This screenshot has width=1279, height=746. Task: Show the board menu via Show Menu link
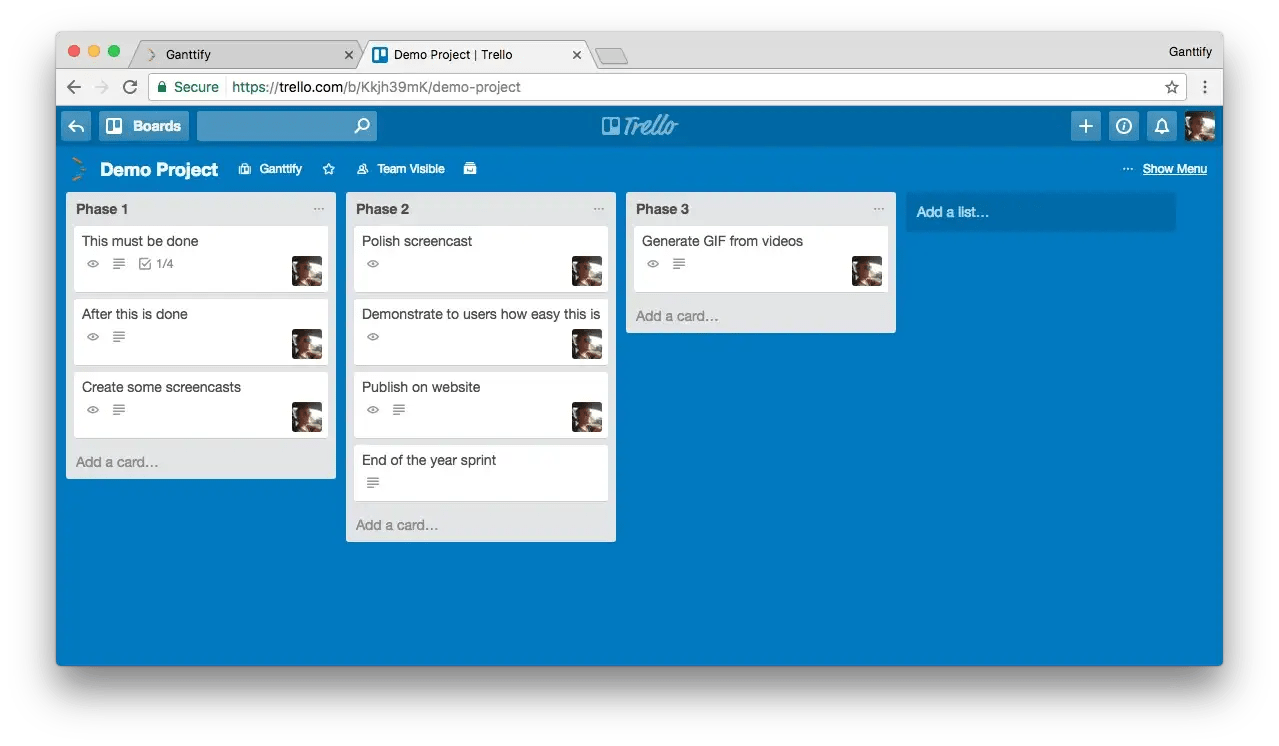1174,168
